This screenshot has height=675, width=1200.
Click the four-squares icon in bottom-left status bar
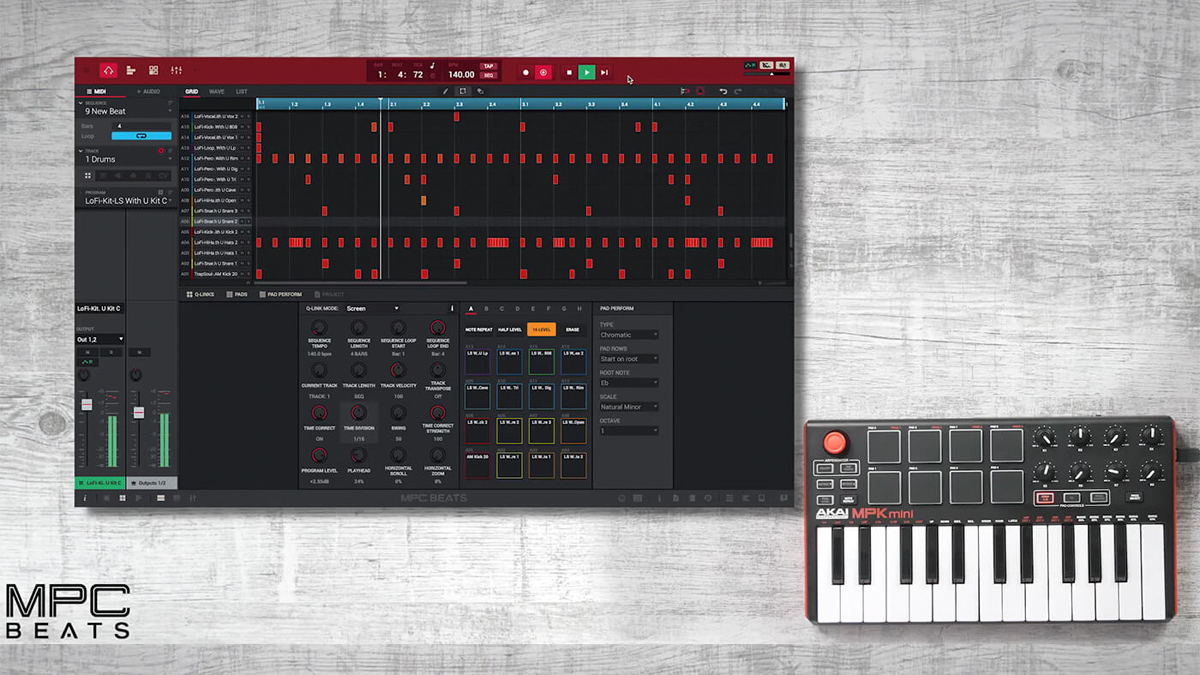click(123, 497)
